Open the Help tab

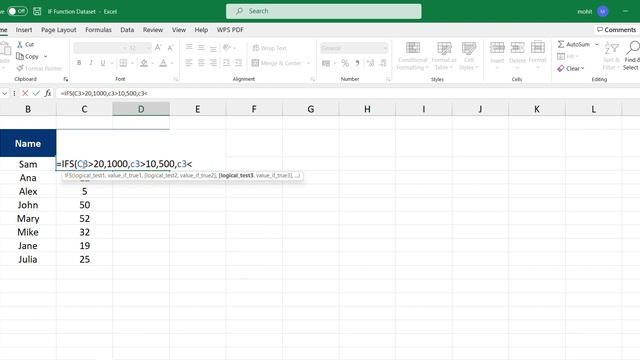pyautogui.click(x=201, y=30)
